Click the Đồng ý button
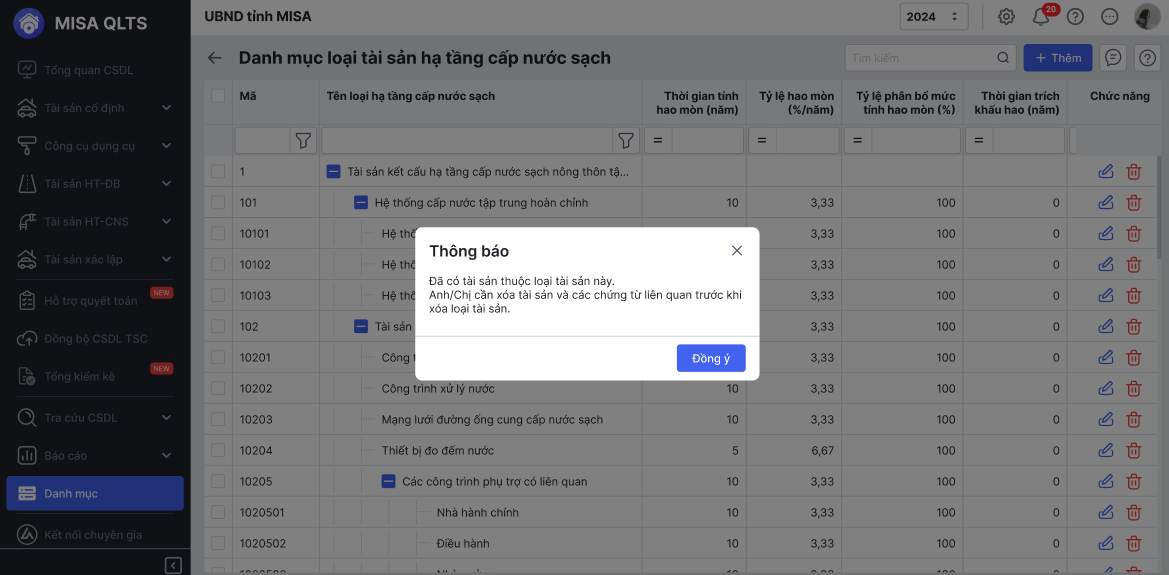The image size is (1169, 575). pyautogui.click(x=711, y=358)
